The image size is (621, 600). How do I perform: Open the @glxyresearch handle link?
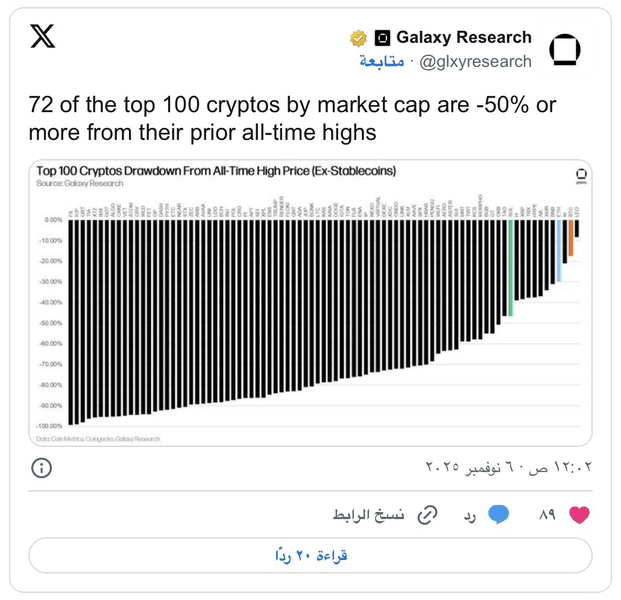pos(476,62)
